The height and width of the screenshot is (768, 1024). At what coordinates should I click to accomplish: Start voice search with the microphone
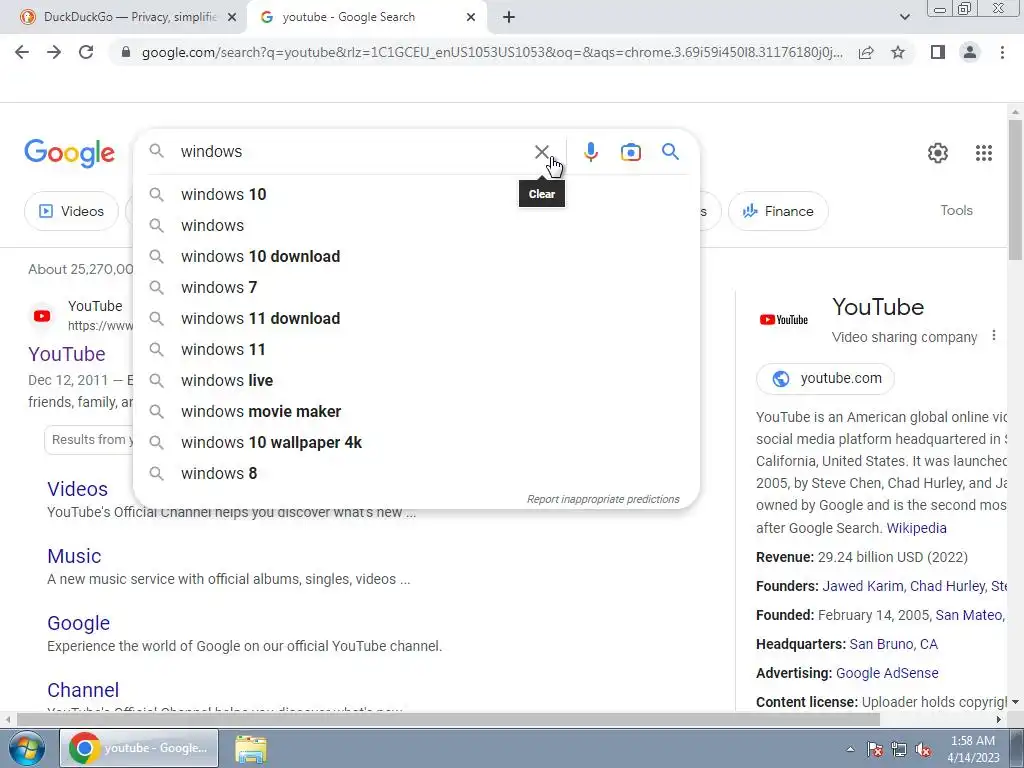click(590, 152)
